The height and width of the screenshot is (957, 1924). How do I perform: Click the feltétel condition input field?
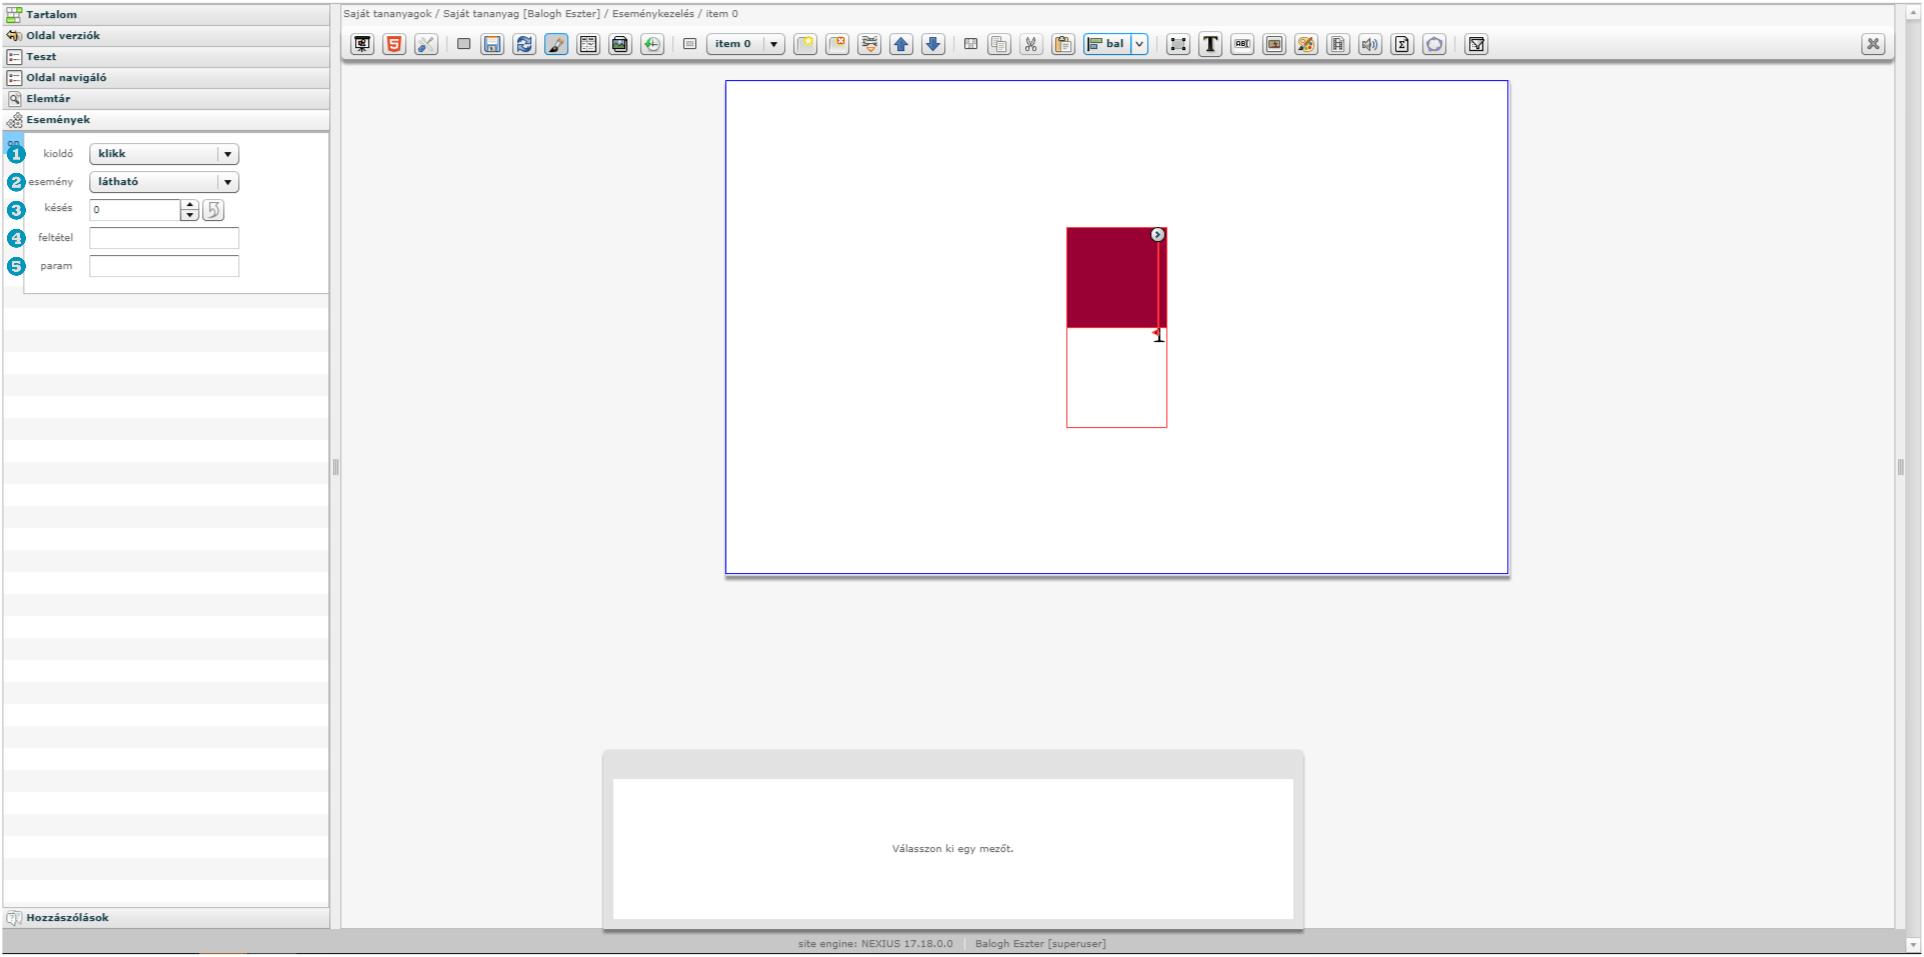click(164, 238)
